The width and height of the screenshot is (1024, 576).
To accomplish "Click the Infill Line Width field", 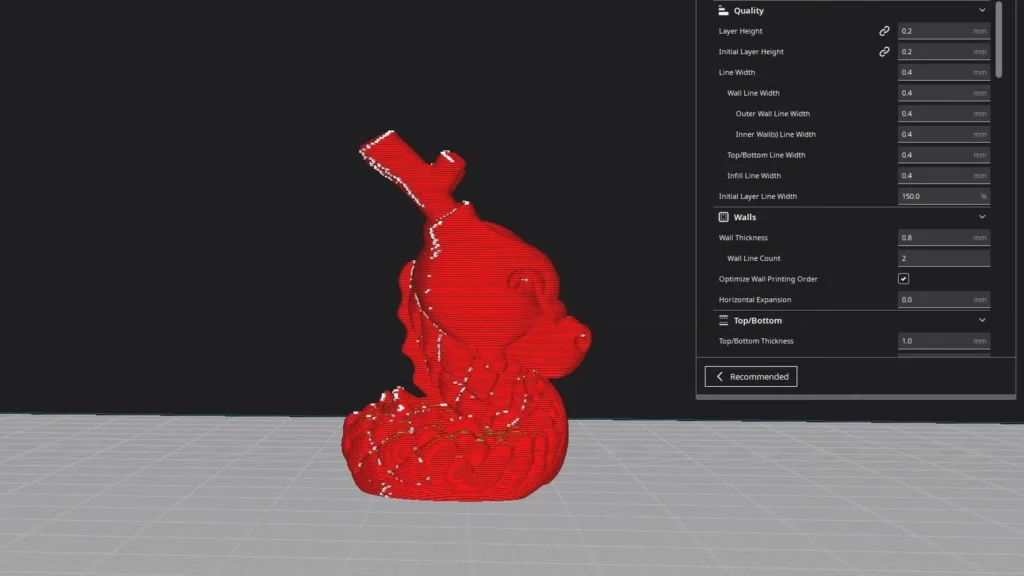I will click(944, 176).
